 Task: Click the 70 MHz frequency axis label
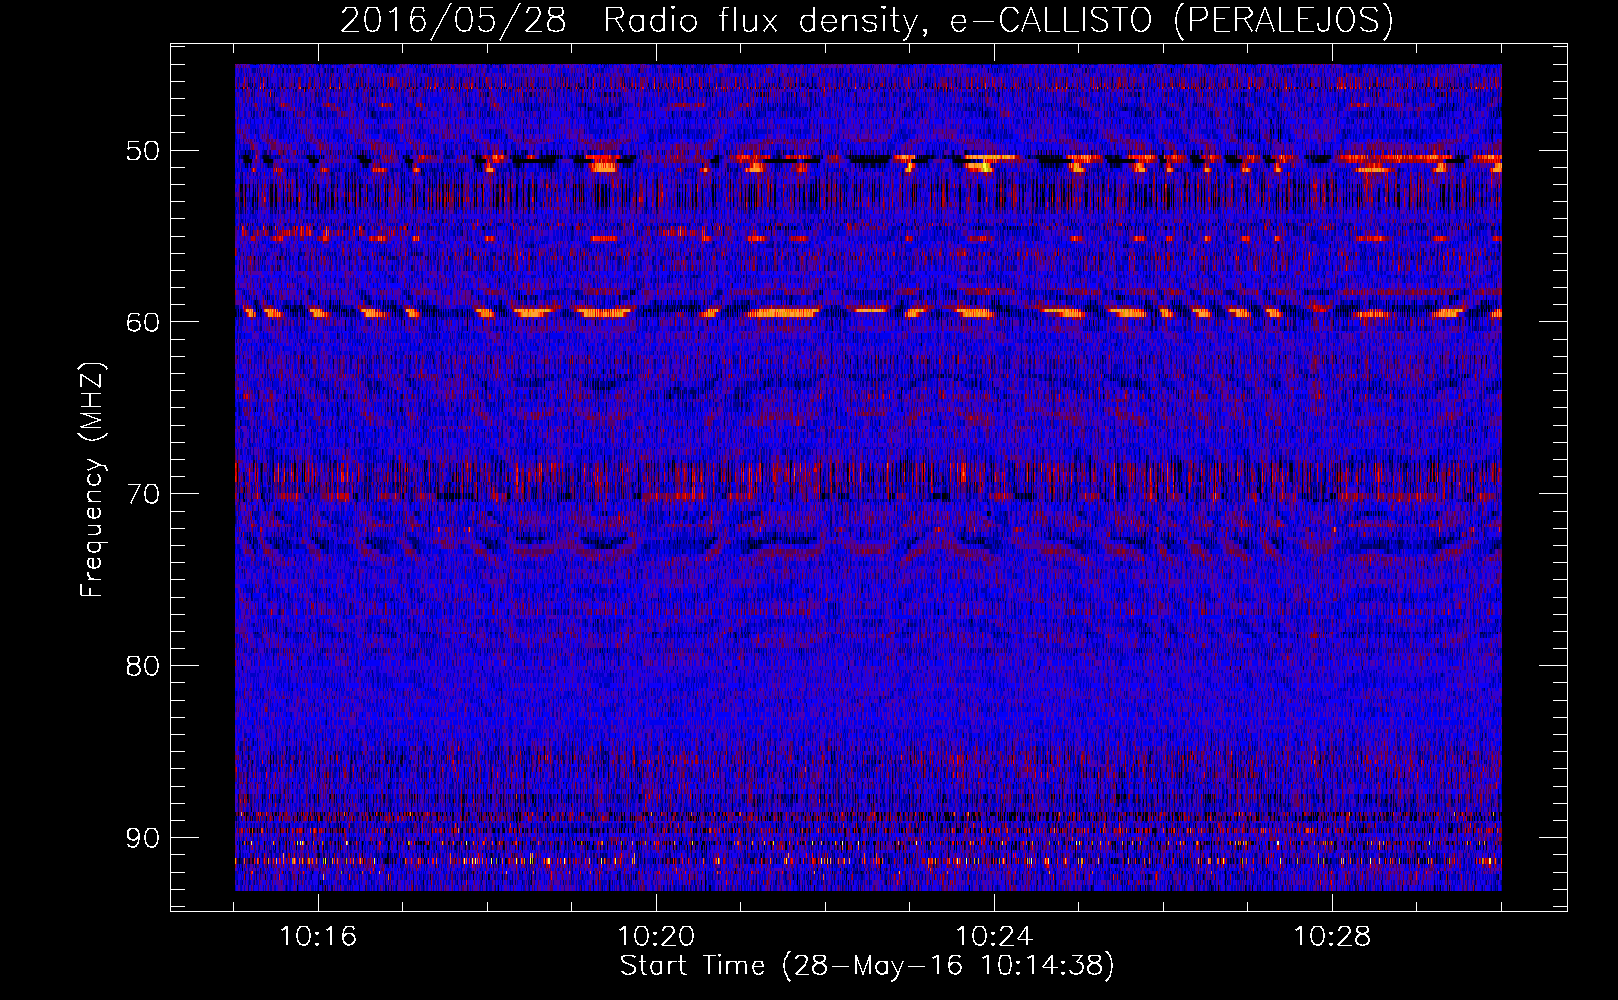142,494
